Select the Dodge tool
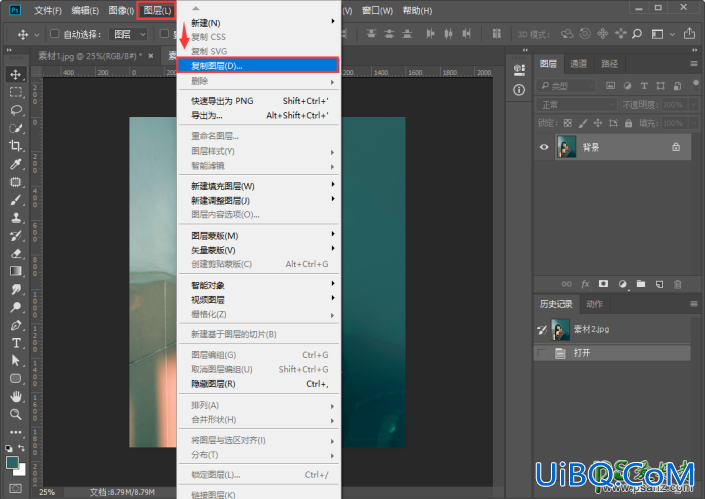This screenshot has height=499, width=705. 16,307
